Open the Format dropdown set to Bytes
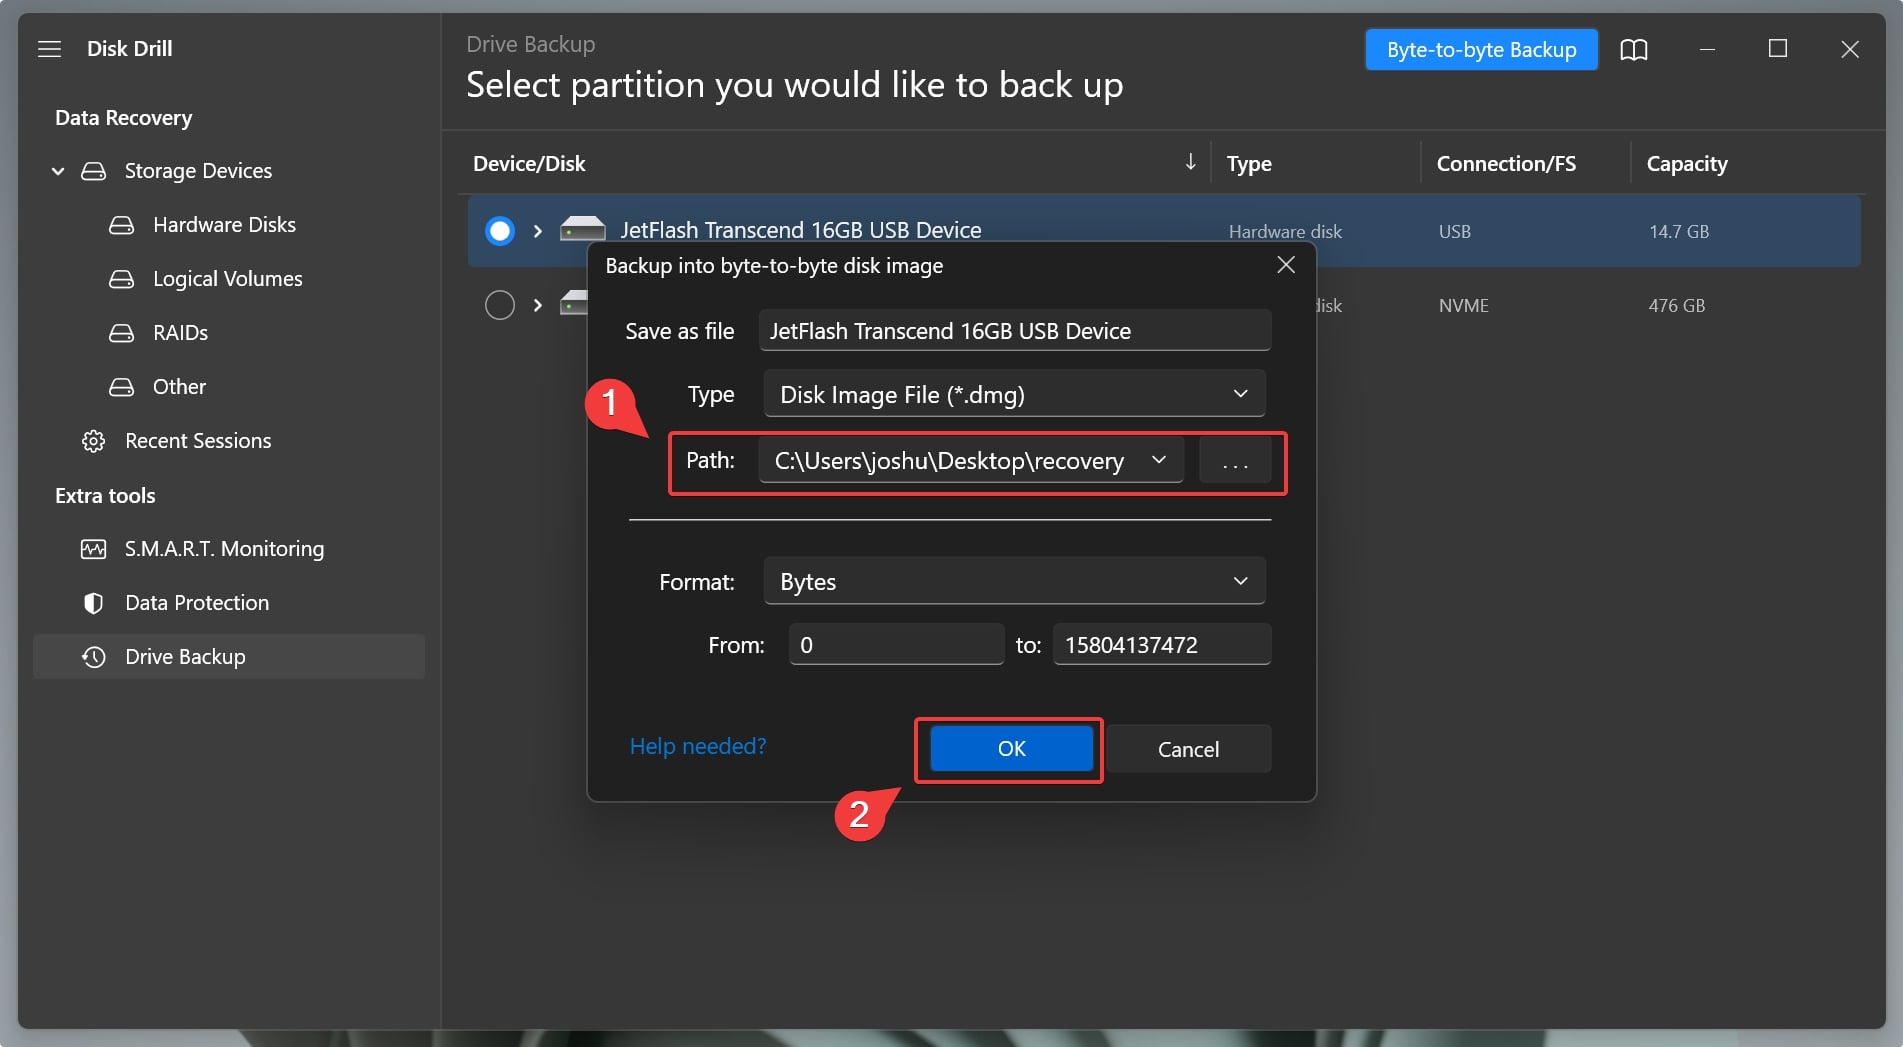This screenshot has height=1047, width=1903. (x=1013, y=582)
